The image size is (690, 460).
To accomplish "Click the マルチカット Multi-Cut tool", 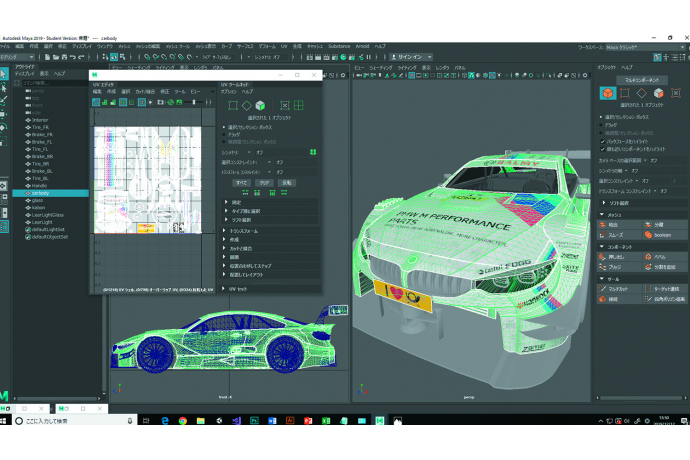I will tap(620, 289).
